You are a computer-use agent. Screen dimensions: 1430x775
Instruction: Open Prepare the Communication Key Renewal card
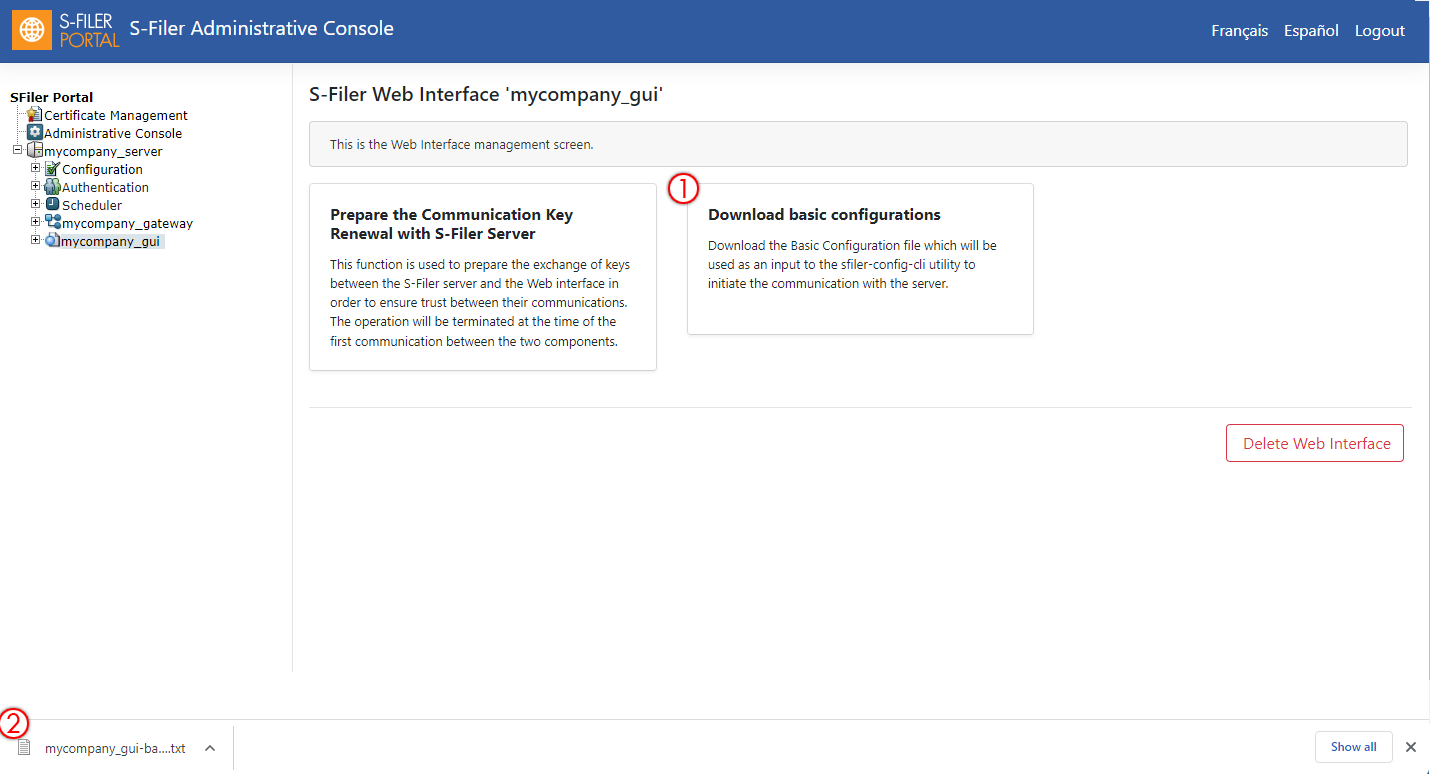[x=483, y=277]
